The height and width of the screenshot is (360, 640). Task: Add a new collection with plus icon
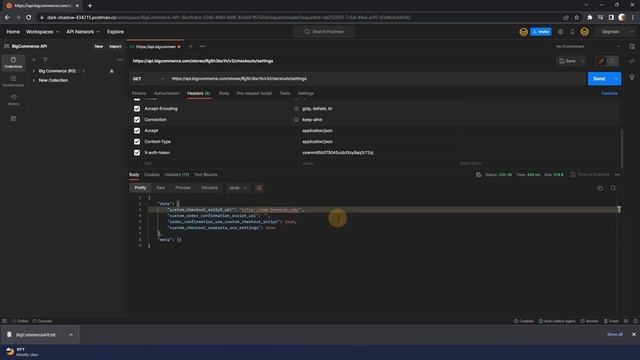tap(34, 60)
